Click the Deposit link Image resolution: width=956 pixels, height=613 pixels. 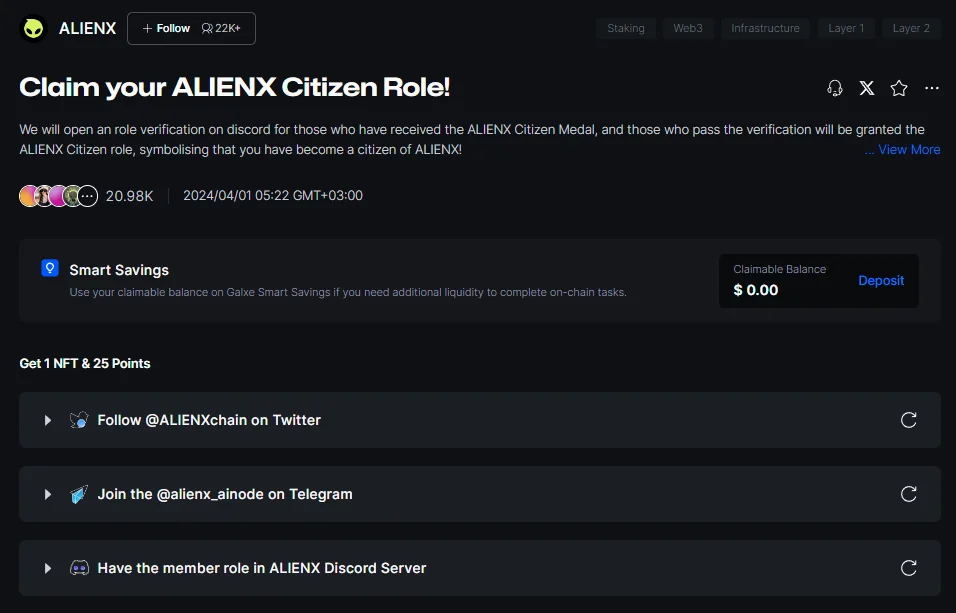tap(881, 281)
